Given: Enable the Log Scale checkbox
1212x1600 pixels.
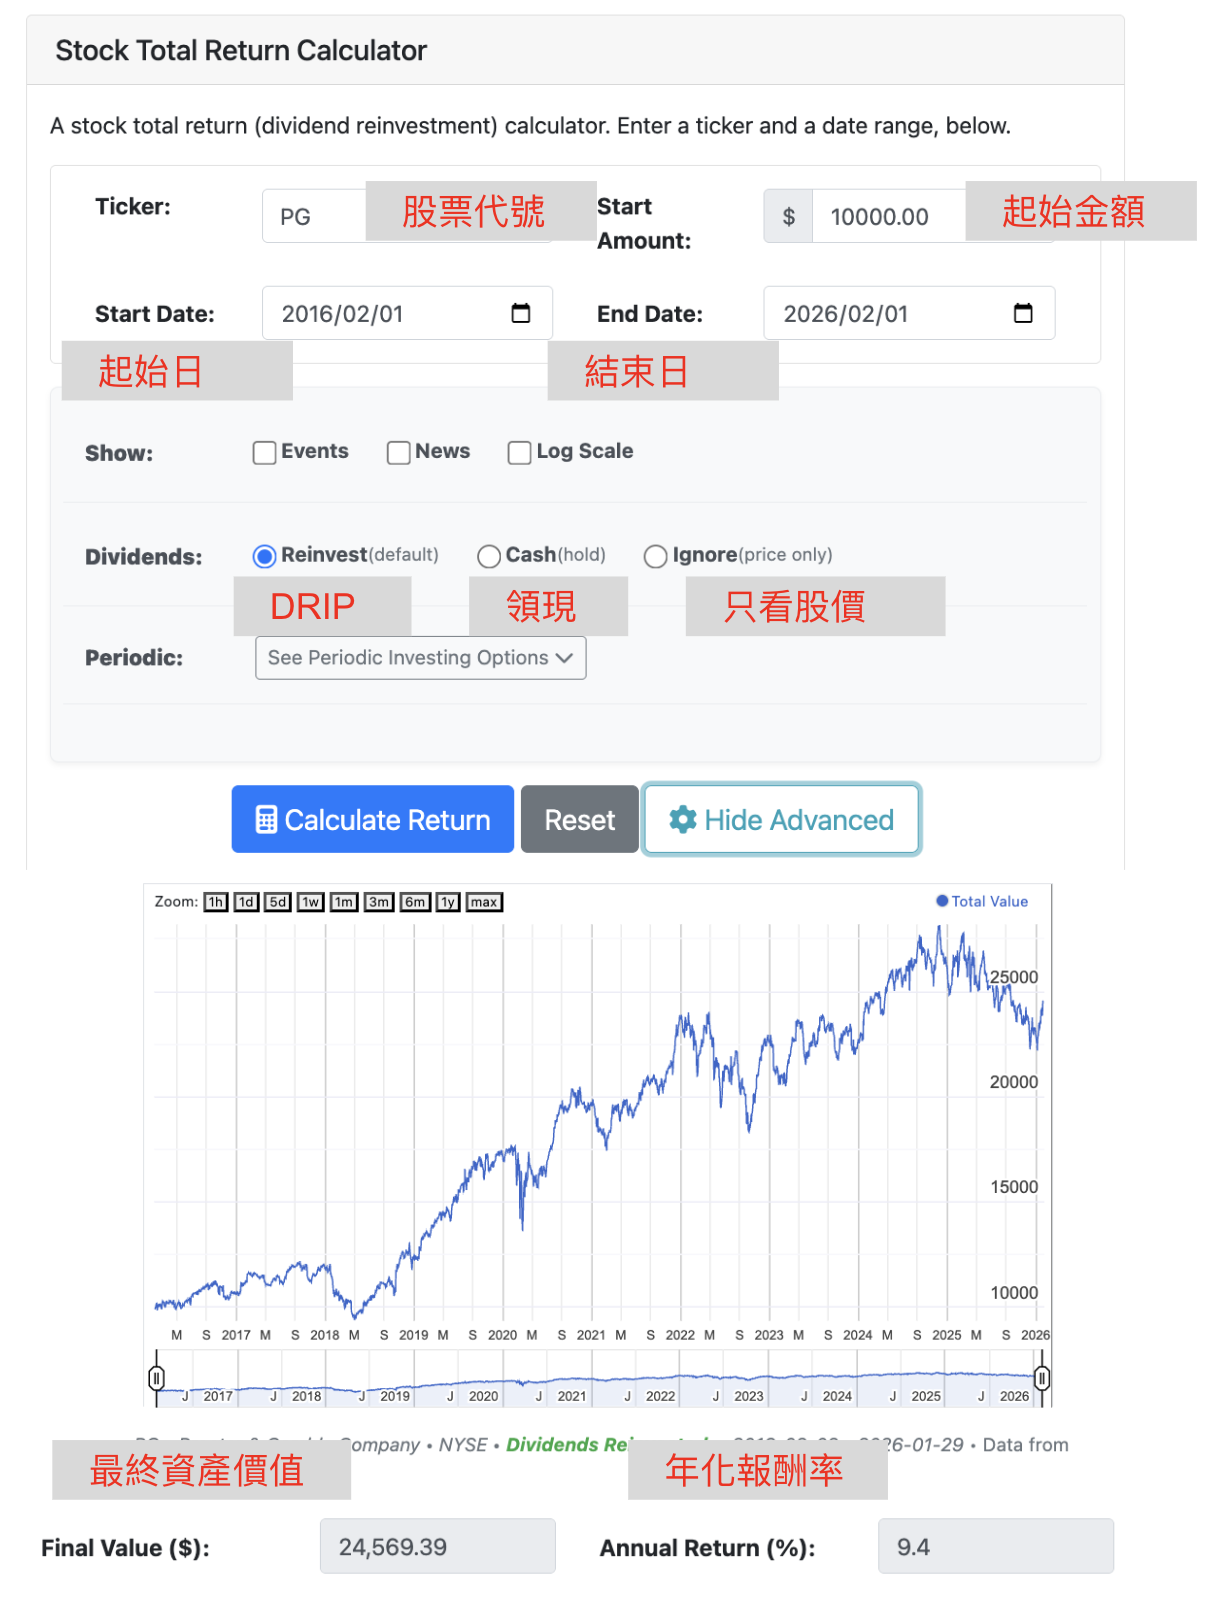Looking at the screenshot, I should (x=520, y=453).
